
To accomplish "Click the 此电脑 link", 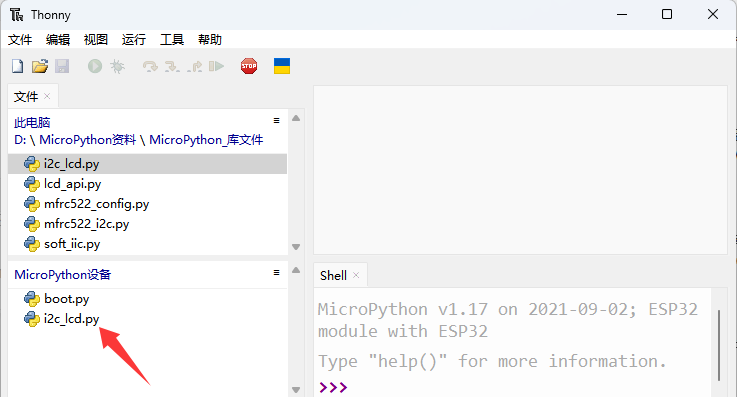I will point(32,122).
